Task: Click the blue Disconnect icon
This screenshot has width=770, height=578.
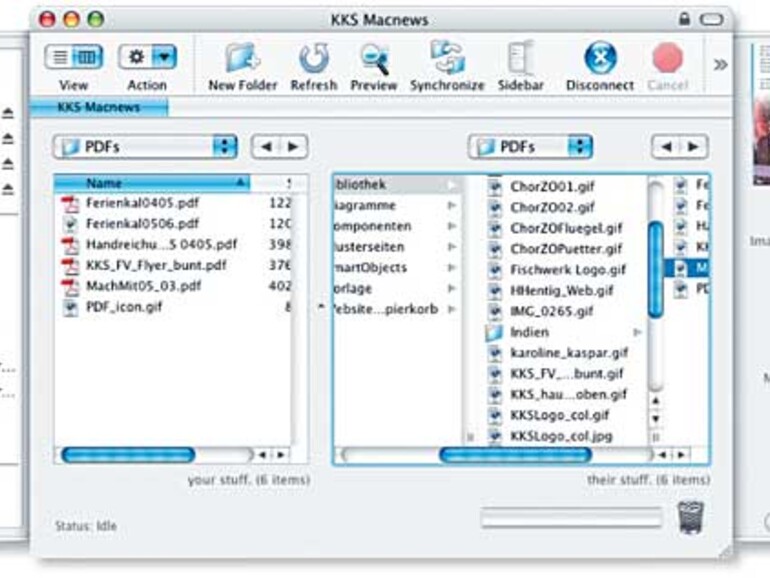Action: [x=600, y=58]
